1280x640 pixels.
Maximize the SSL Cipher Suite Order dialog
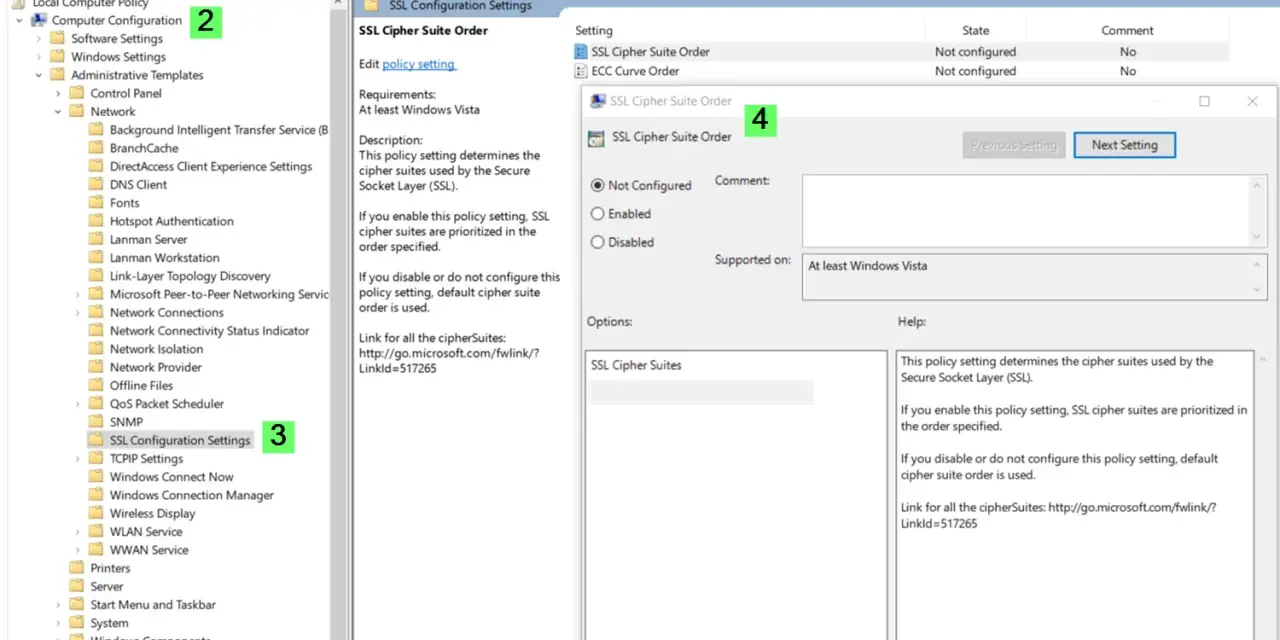[1204, 101]
